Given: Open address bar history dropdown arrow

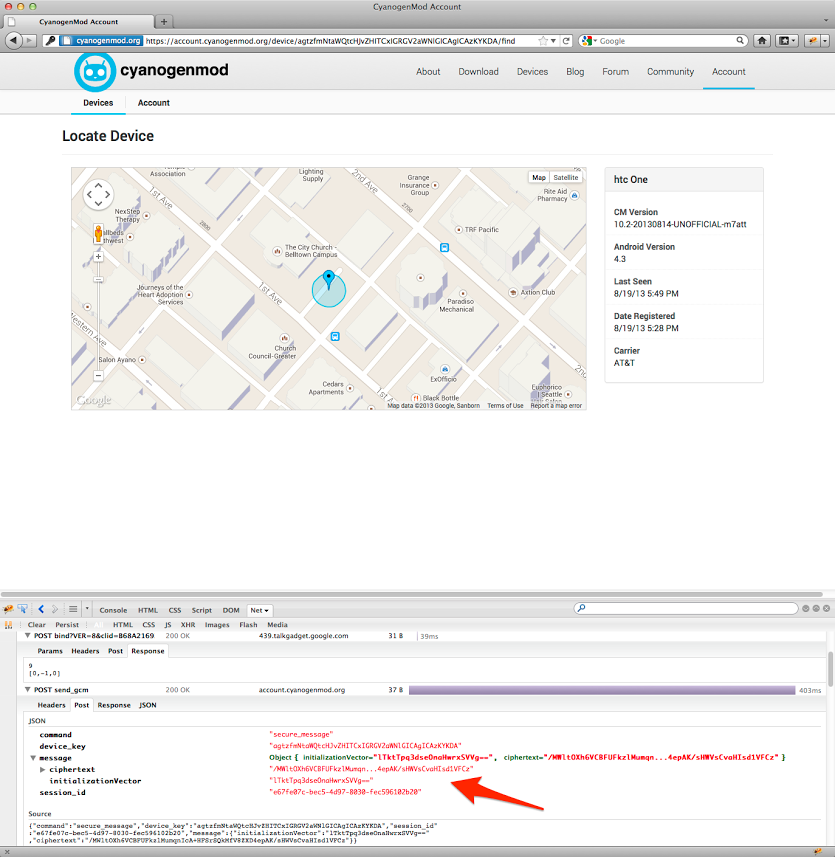Looking at the screenshot, I should pyautogui.click(x=554, y=41).
